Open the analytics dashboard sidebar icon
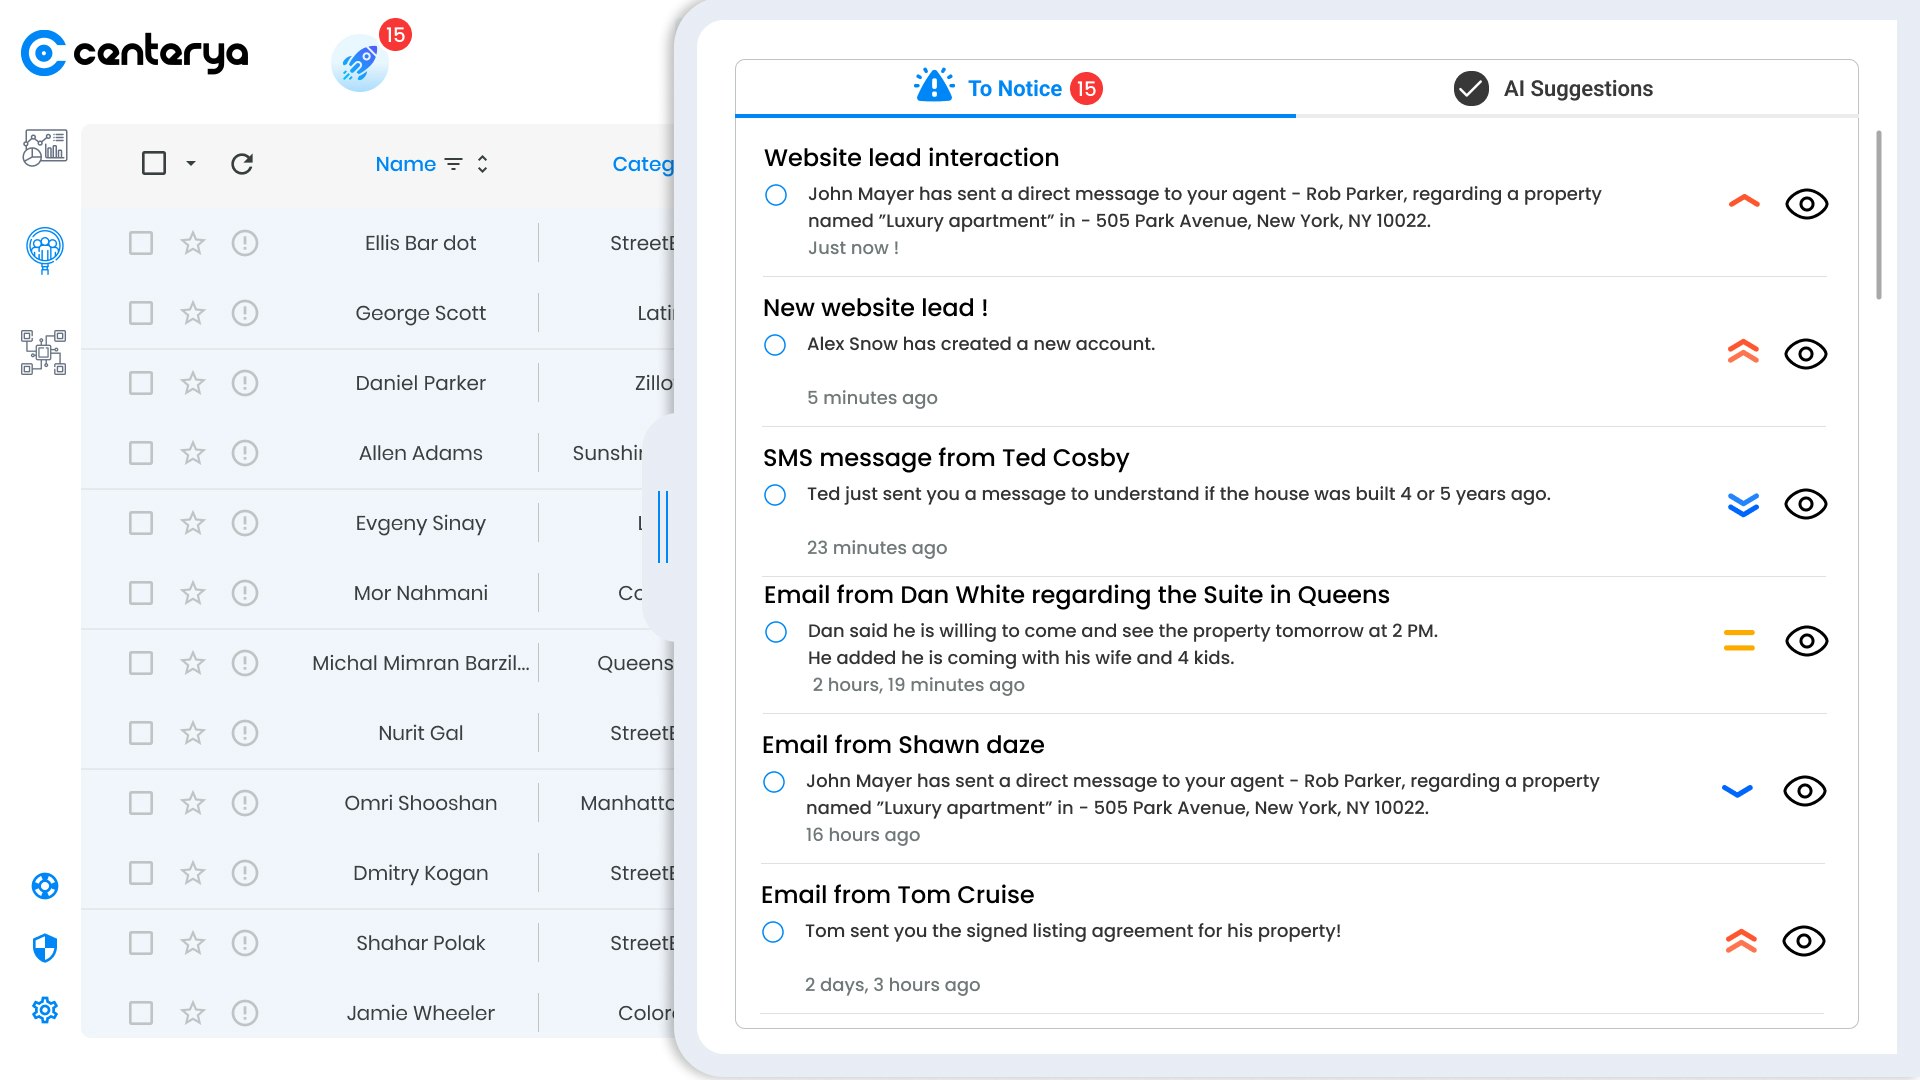This screenshot has width=1920, height=1080. click(x=45, y=148)
